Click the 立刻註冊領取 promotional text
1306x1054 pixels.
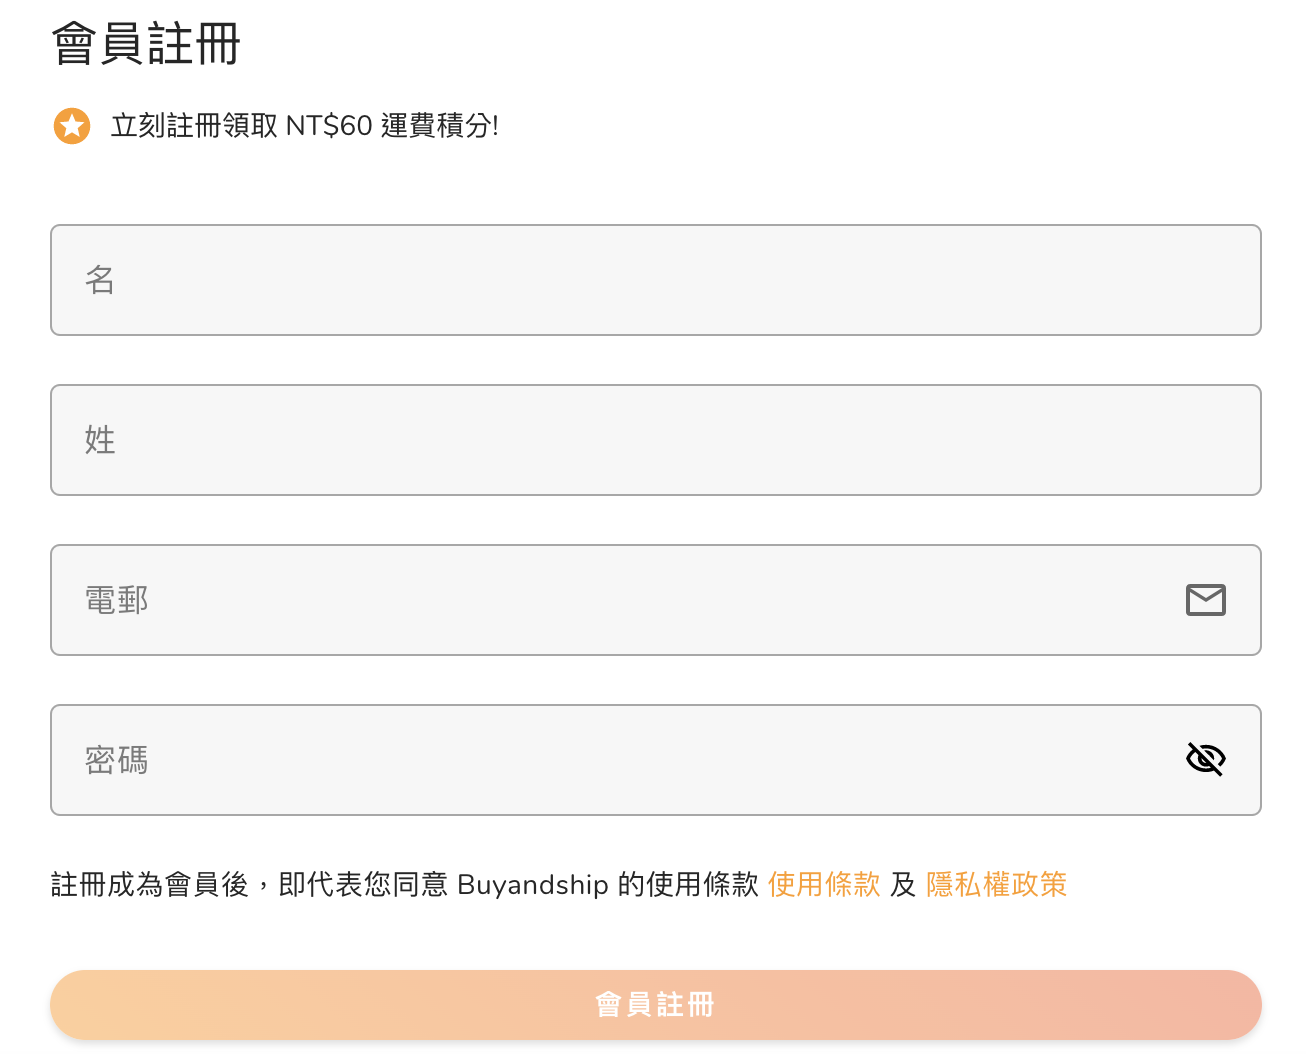pyautogui.click(x=194, y=126)
